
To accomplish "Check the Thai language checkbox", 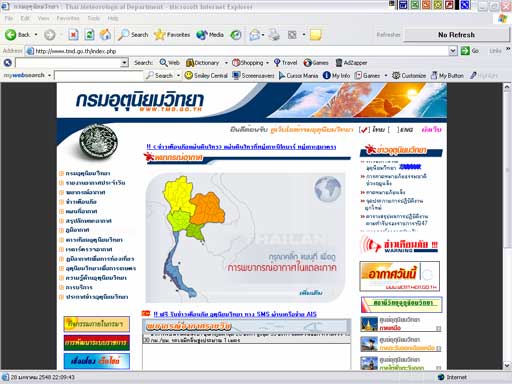I will pyautogui.click(x=364, y=130).
